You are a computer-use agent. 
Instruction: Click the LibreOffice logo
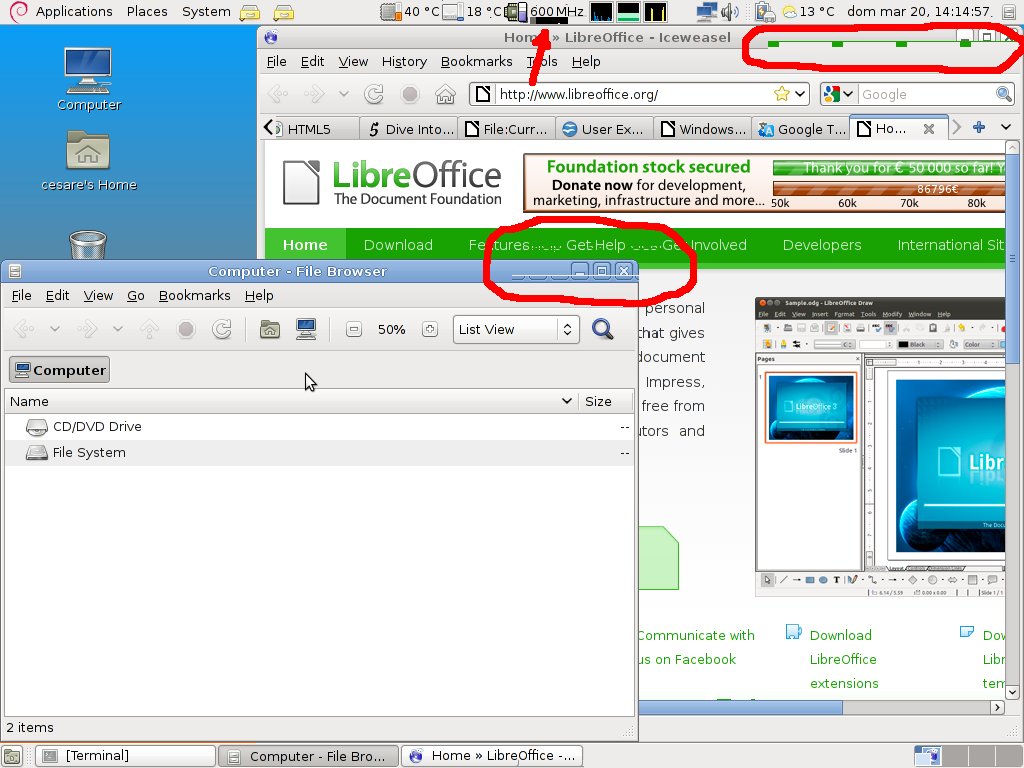(392, 182)
